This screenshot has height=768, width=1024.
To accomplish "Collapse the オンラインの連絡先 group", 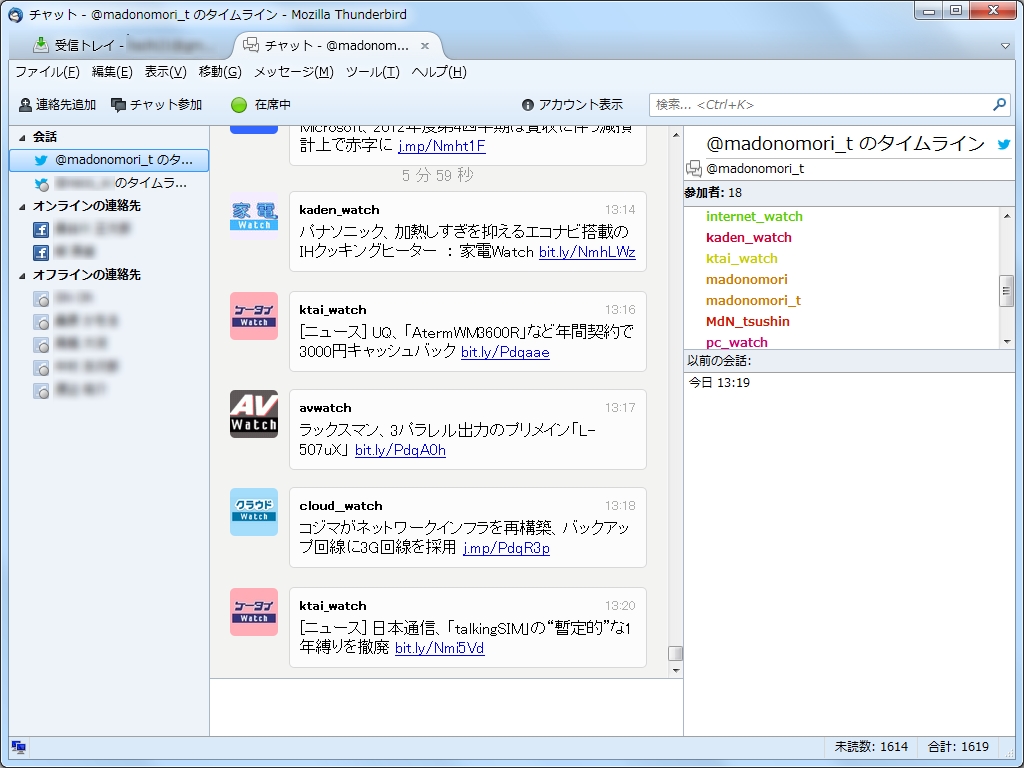I will [x=22, y=208].
